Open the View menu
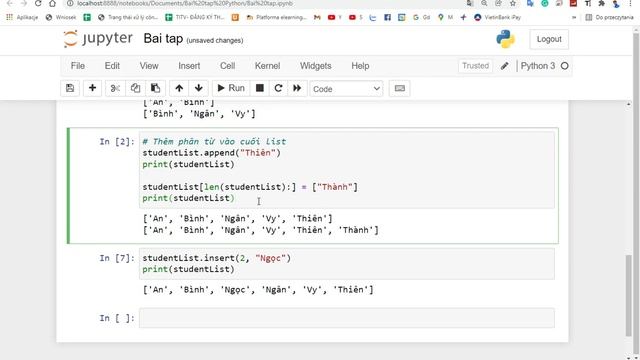 149,66
